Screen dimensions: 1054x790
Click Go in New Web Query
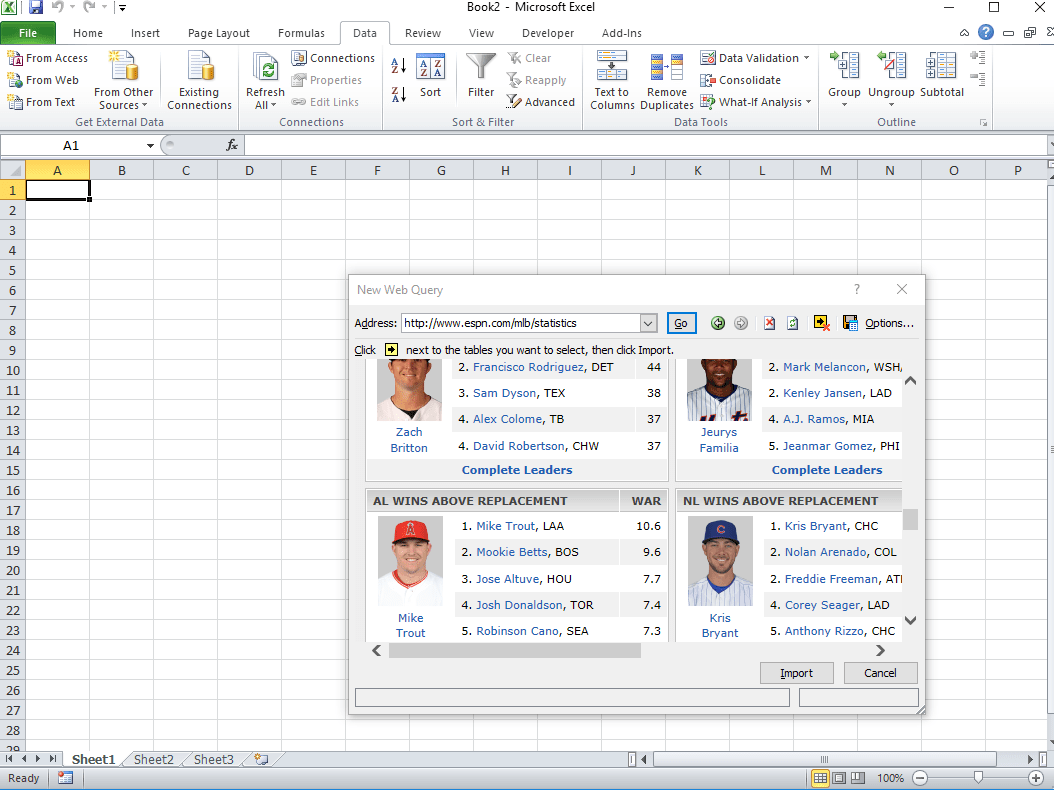[681, 323]
